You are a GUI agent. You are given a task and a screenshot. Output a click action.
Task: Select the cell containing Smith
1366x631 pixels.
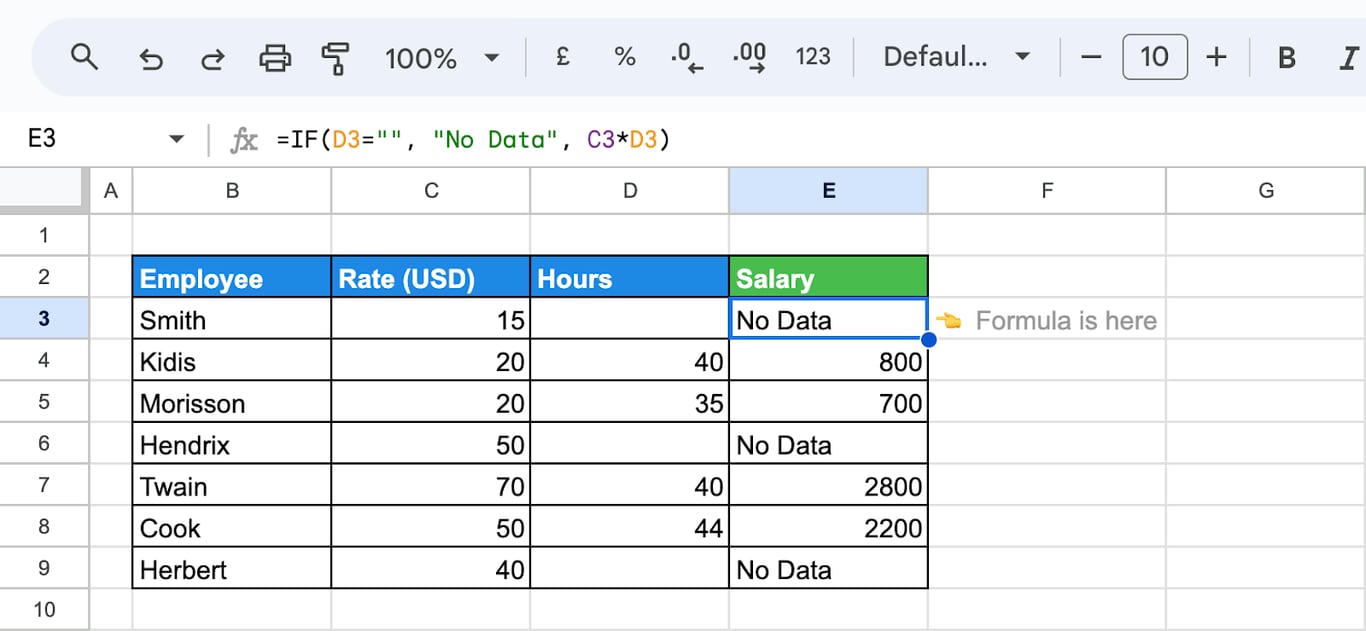point(232,319)
